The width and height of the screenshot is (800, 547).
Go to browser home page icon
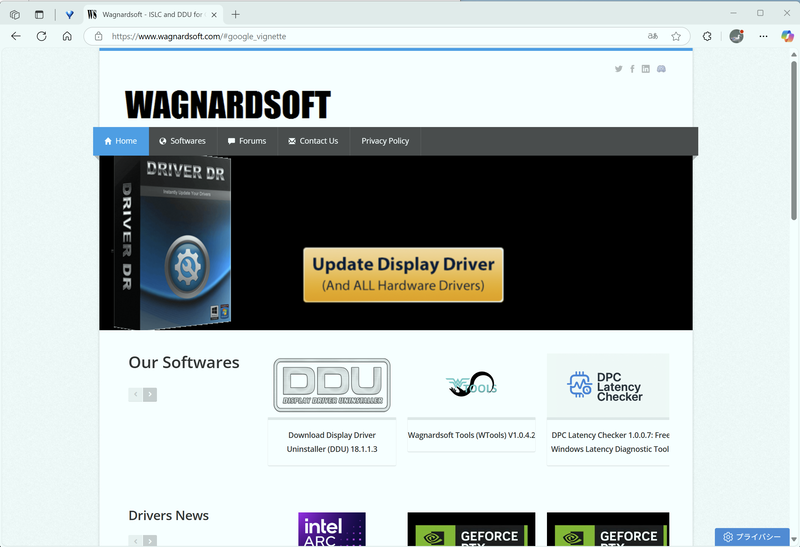coord(67,36)
